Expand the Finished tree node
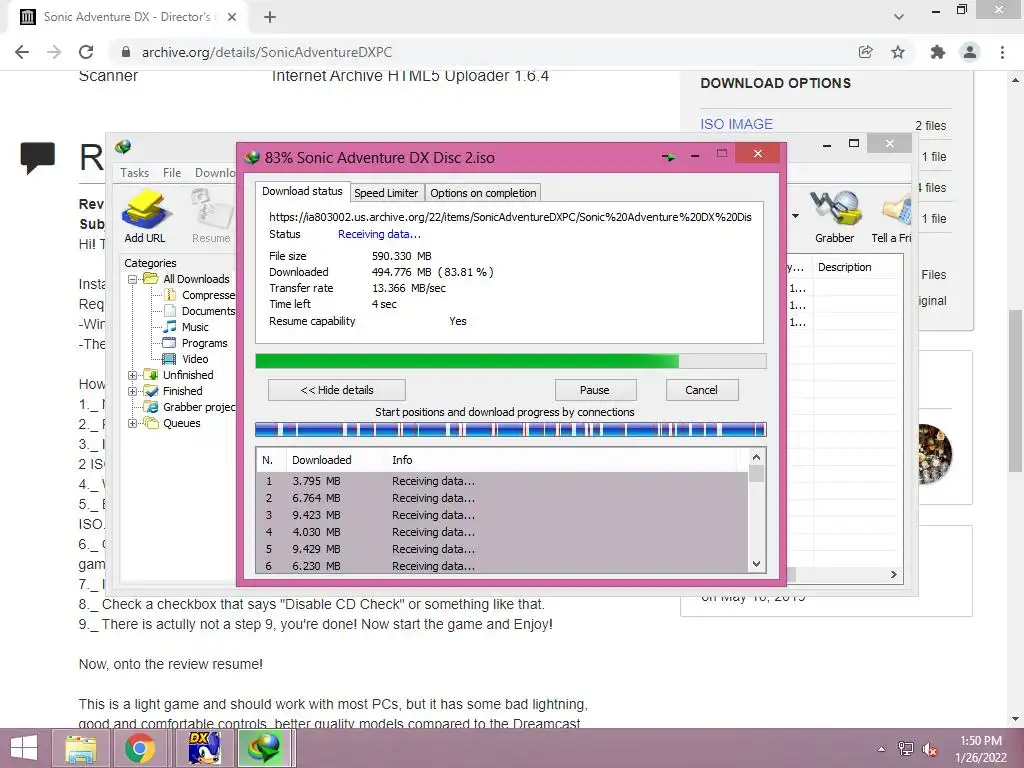 [x=133, y=391]
